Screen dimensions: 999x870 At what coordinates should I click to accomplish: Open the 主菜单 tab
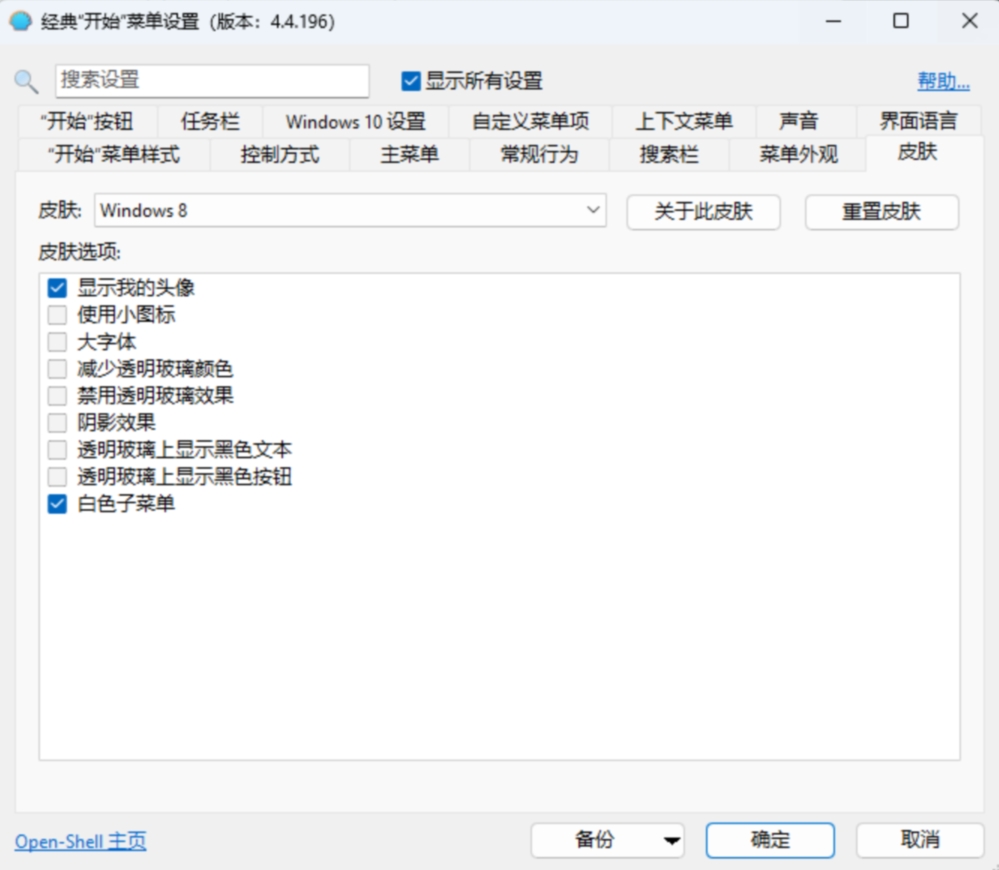[410, 155]
